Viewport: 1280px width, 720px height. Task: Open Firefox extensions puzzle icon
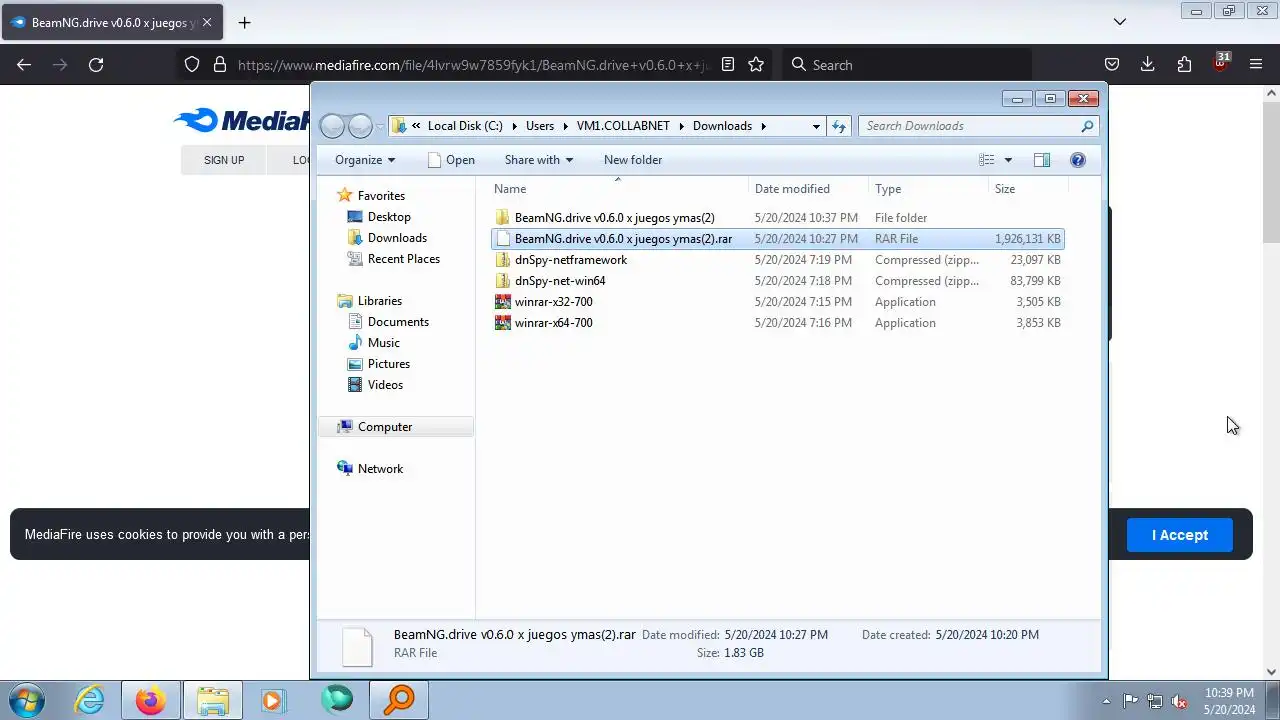click(1184, 64)
